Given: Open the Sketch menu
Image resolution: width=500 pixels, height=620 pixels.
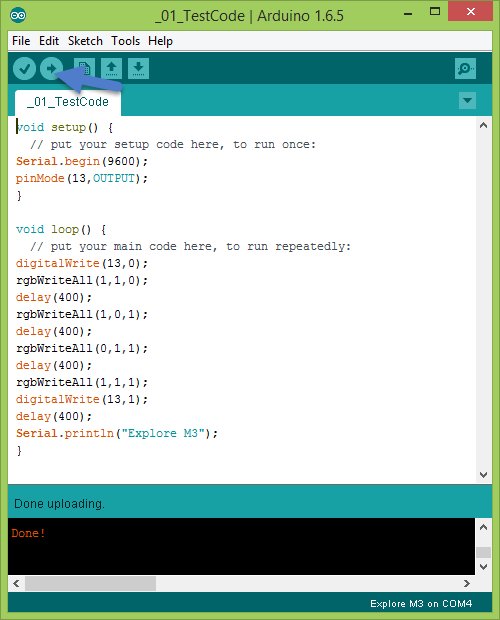Looking at the screenshot, I should tap(85, 41).
